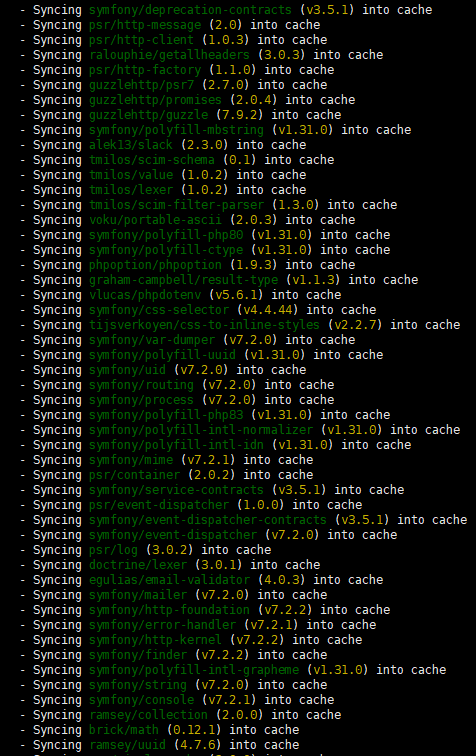This screenshot has height=756, width=476.
Task: Click psr/event-dispatcher package name
Action: click(159, 505)
